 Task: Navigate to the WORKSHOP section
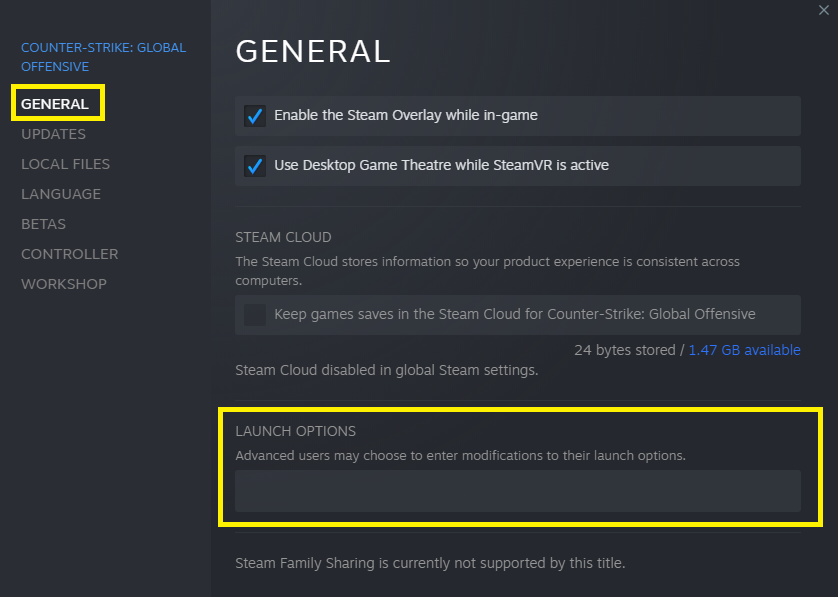(63, 283)
